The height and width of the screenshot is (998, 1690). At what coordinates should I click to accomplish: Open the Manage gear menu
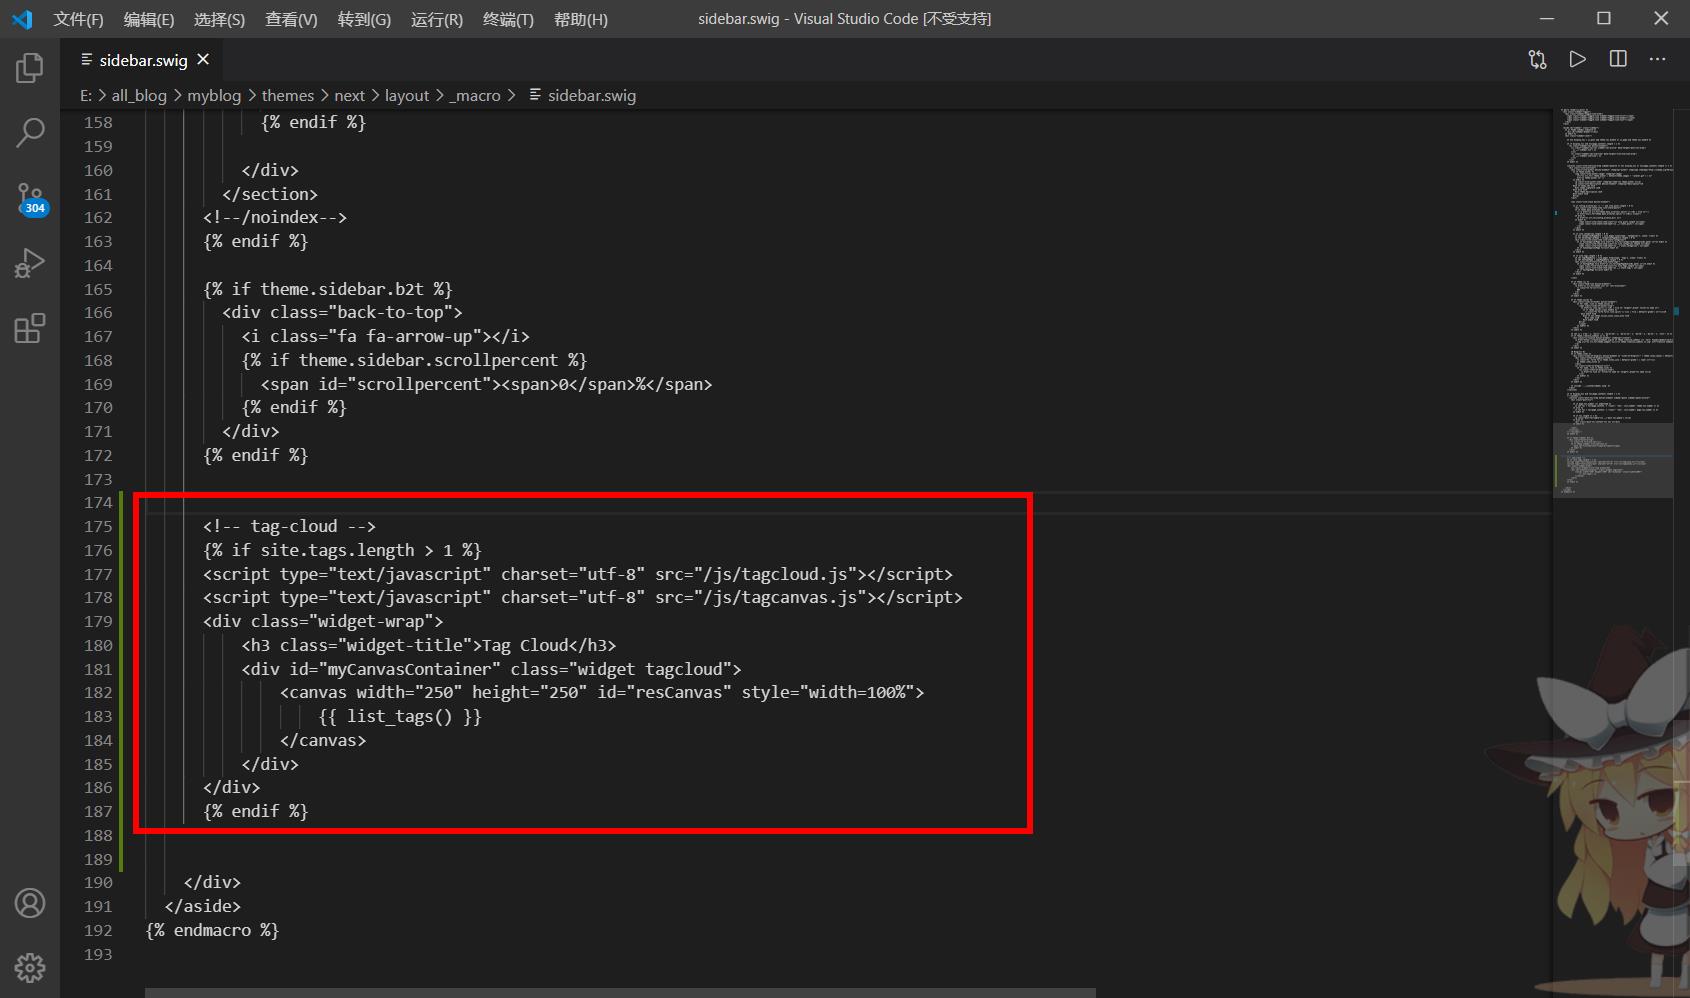tap(30, 967)
